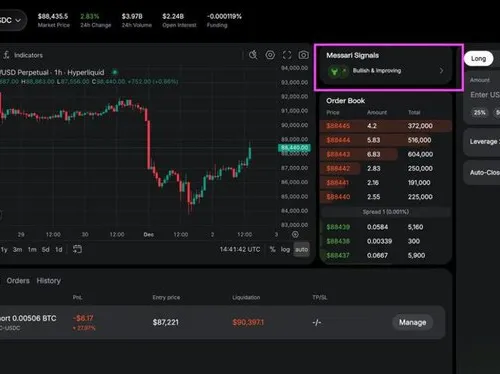The height and width of the screenshot is (374, 500).
Task: Click the Messari Signals bullish indicator icon
Action: pyautogui.click(x=334, y=71)
